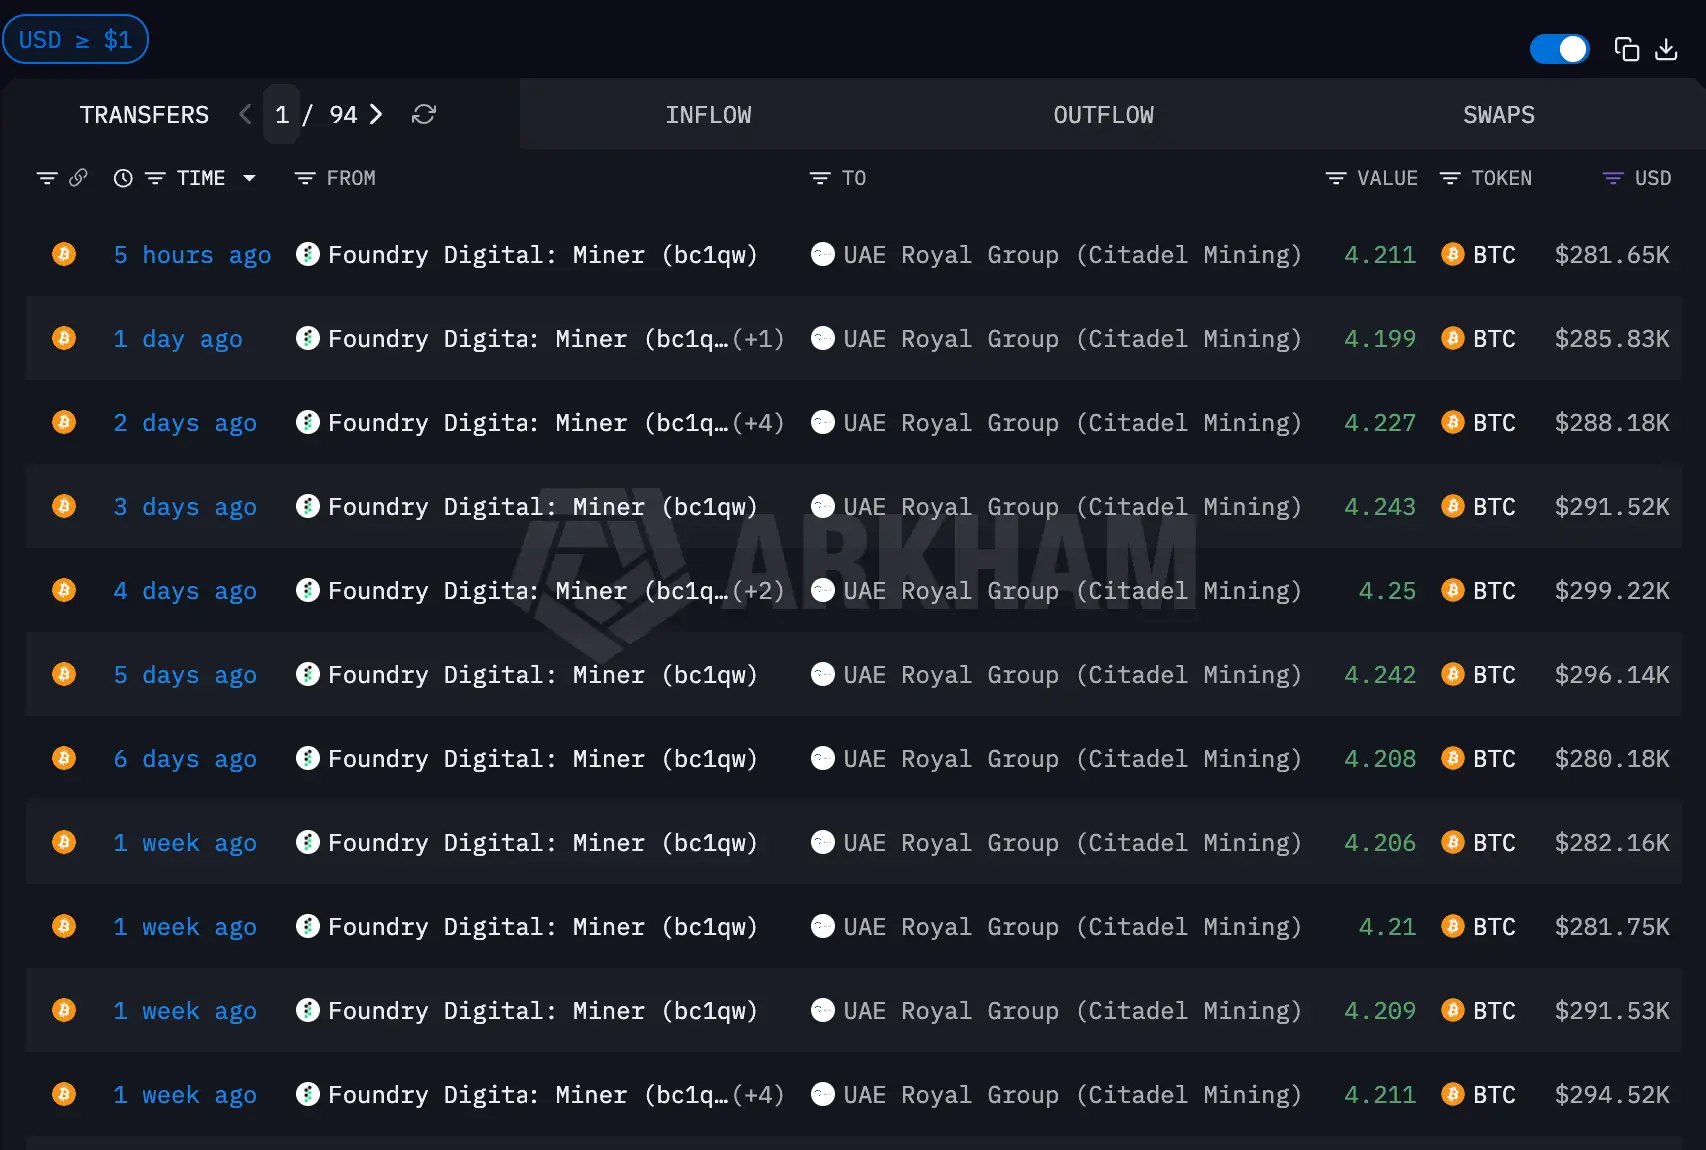Click BTC token icon in $299.22K row
The height and width of the screenshot is (1150, 1706).
1453,590
